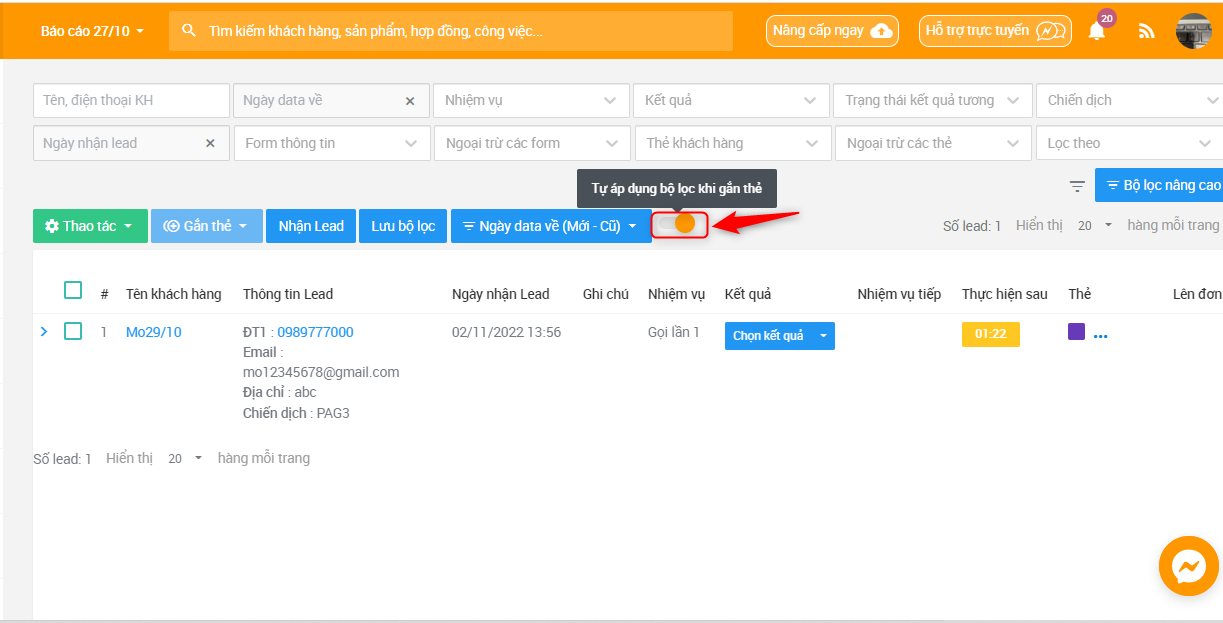Open the three-dot tag options
The image size is (1223, 623).
[1101, 336]
